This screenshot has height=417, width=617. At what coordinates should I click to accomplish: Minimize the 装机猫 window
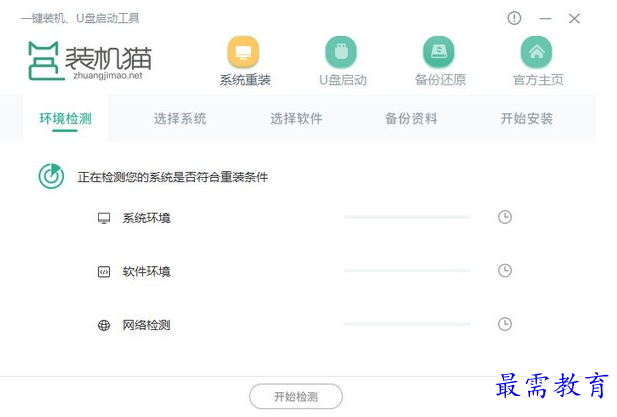point(545,18)
